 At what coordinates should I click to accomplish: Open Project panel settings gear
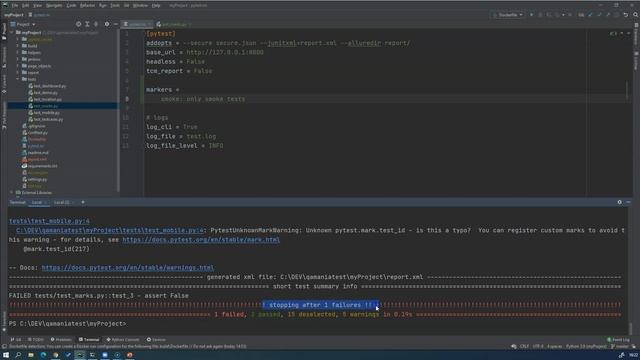pos(107,24)
